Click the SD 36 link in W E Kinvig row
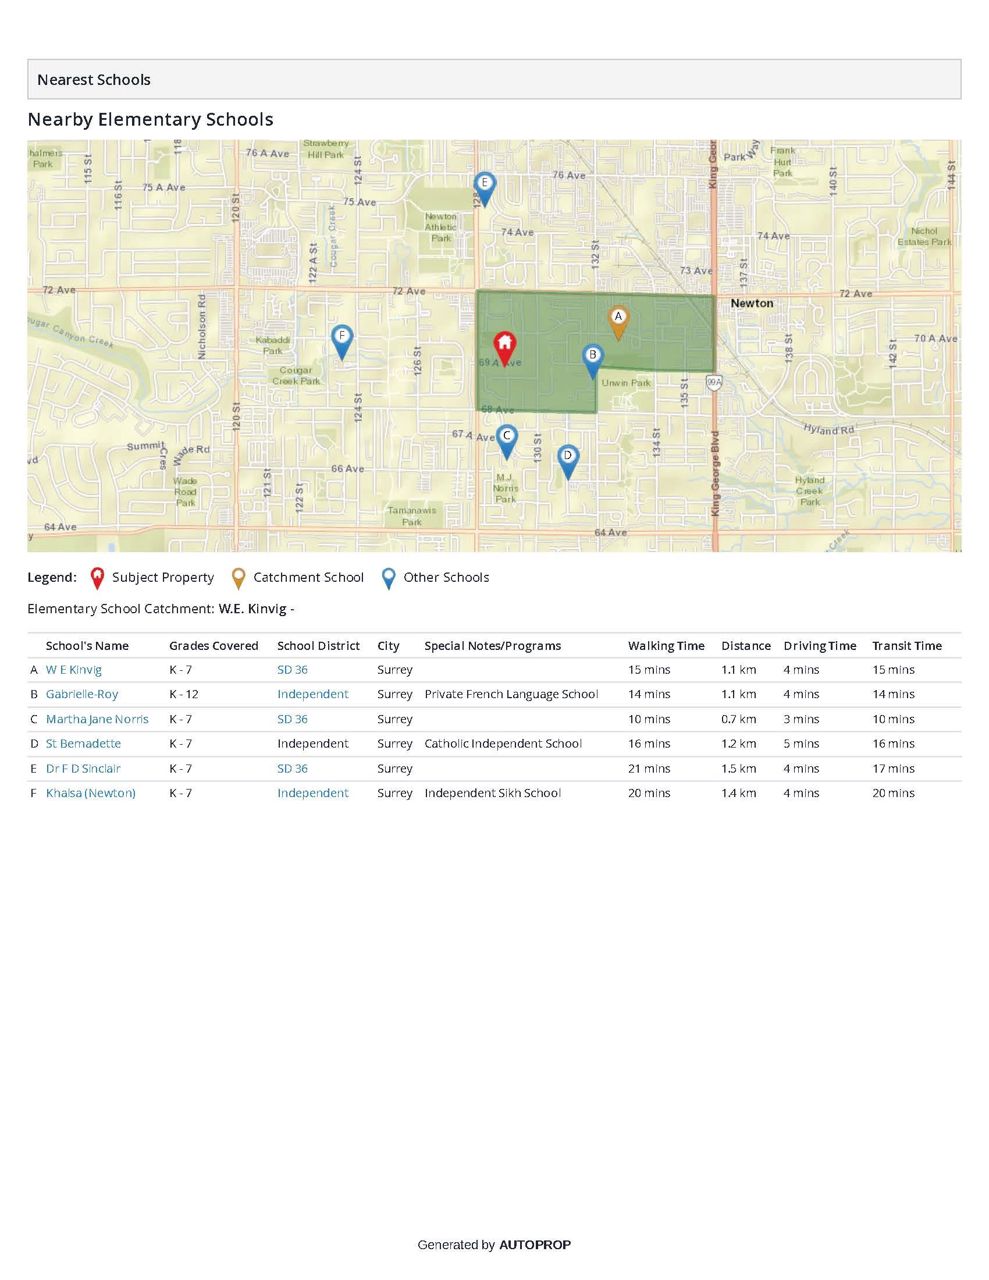Viewport: 989px width, 1280px height. [x=292, y=670]
